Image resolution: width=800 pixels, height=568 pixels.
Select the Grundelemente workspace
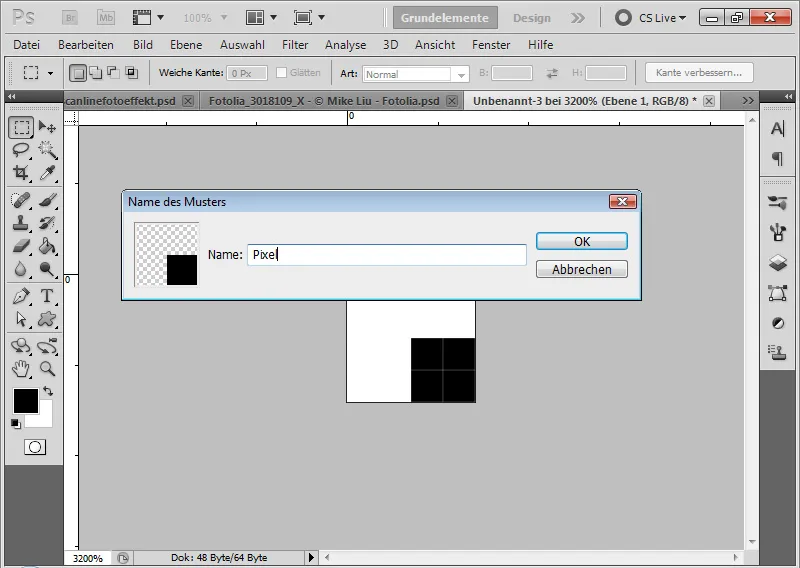(444, 18)
